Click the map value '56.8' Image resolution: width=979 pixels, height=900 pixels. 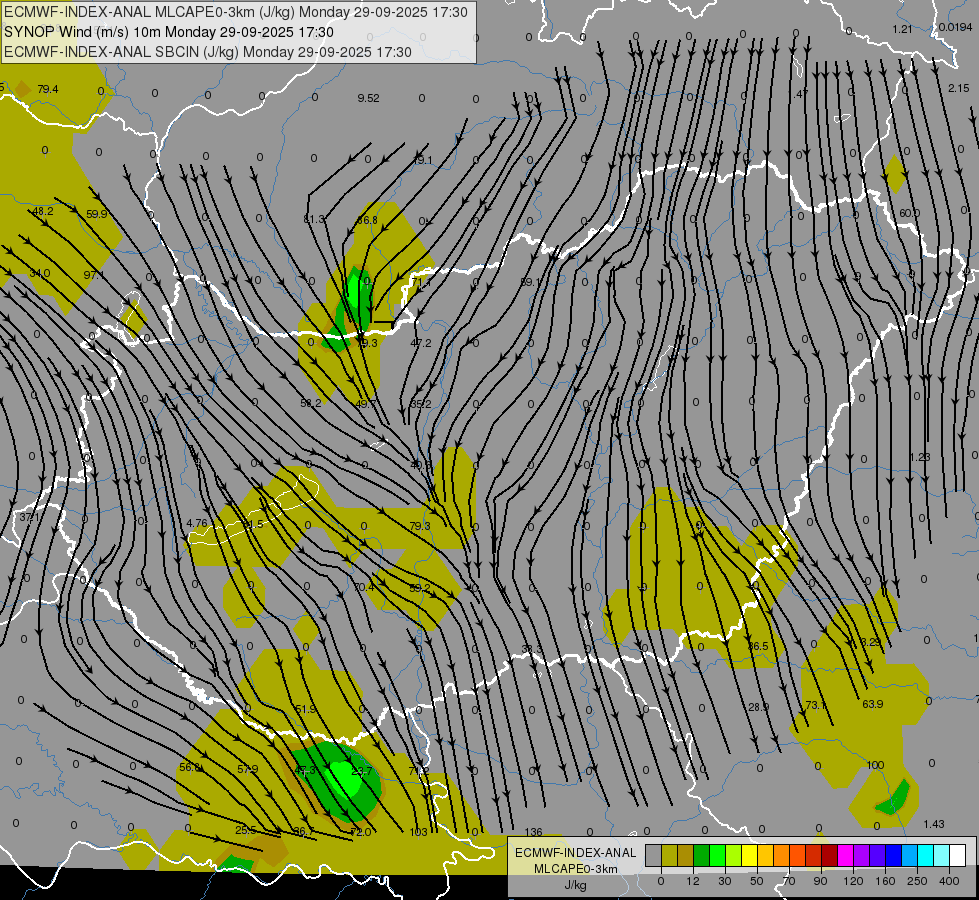(190, 767)
